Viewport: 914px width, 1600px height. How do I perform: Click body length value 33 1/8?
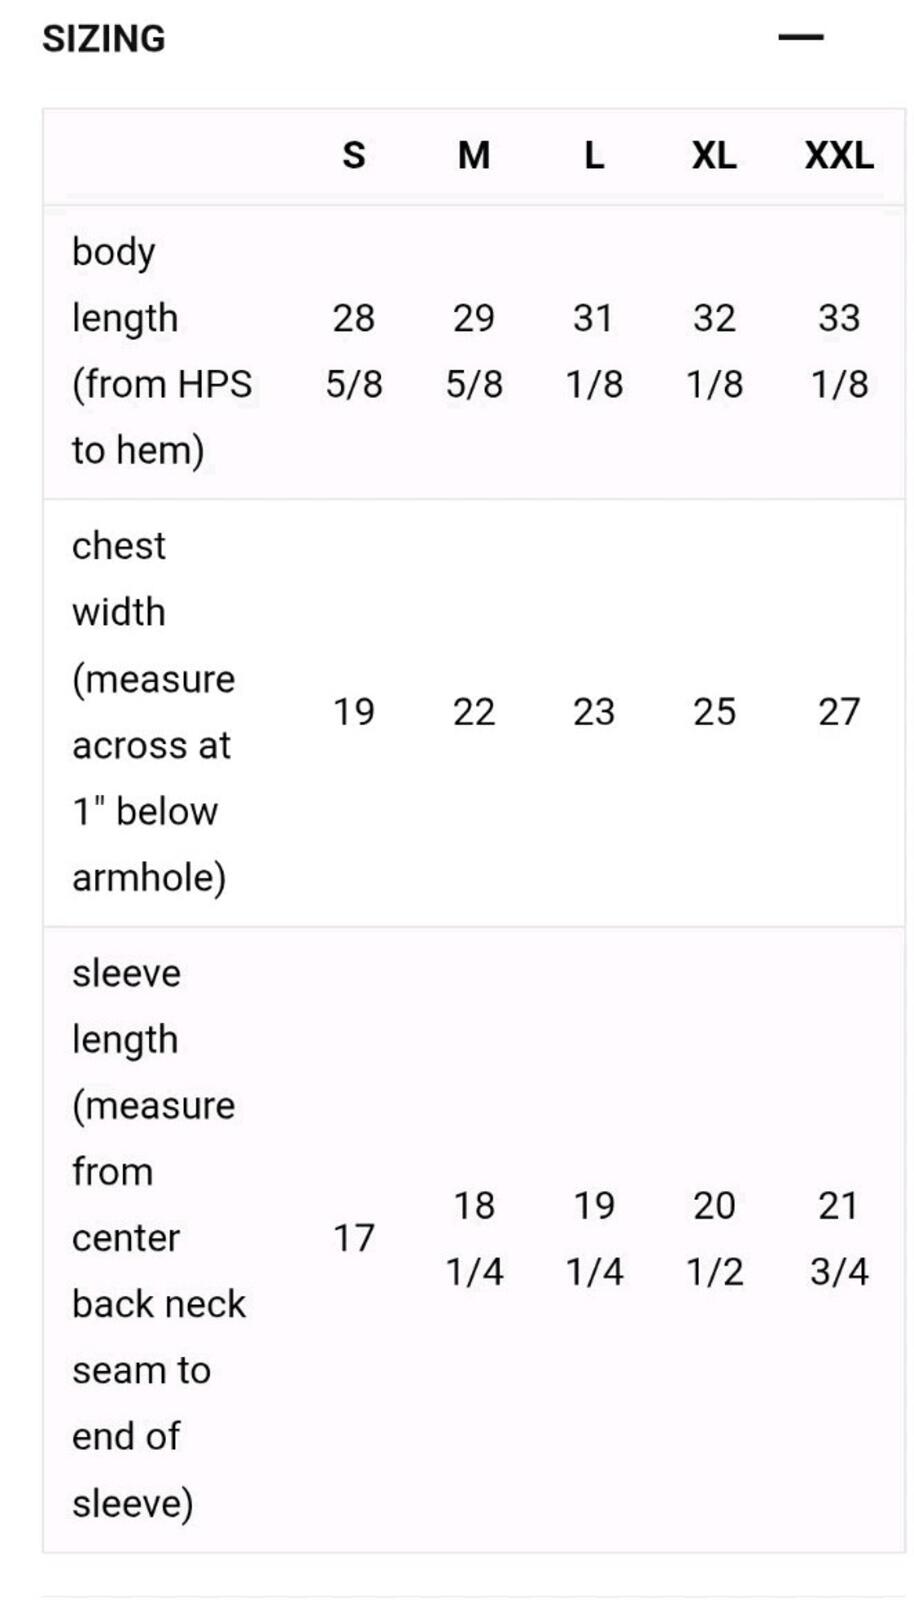coord(839,351)
